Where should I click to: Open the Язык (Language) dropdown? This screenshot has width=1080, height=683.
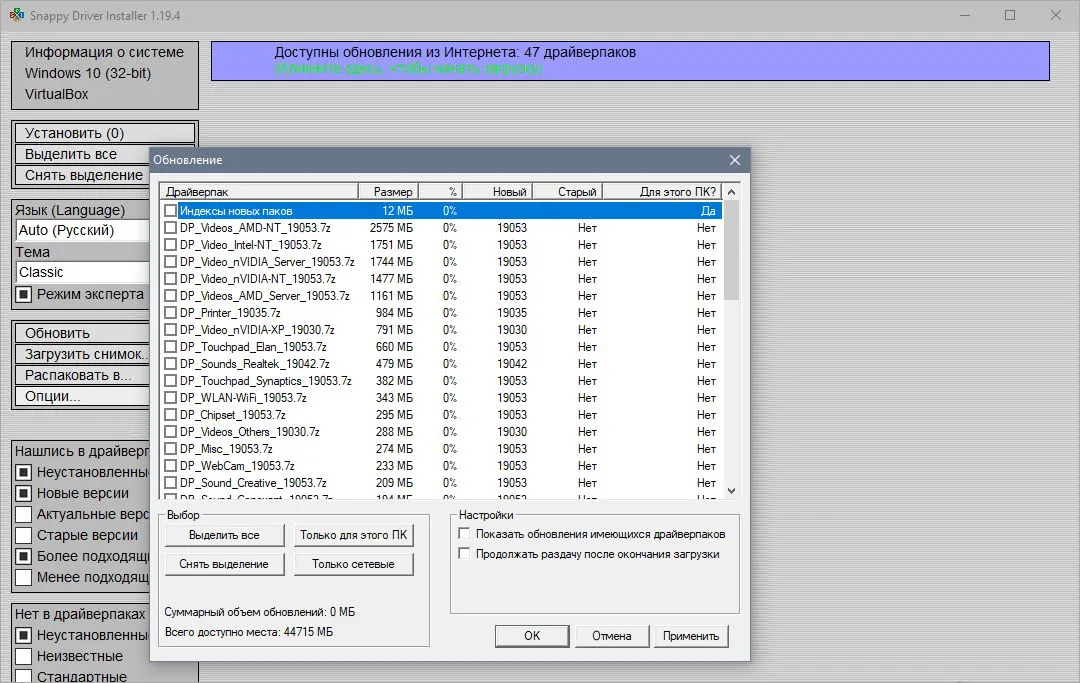pyautogui.click(x=83, y=230)
